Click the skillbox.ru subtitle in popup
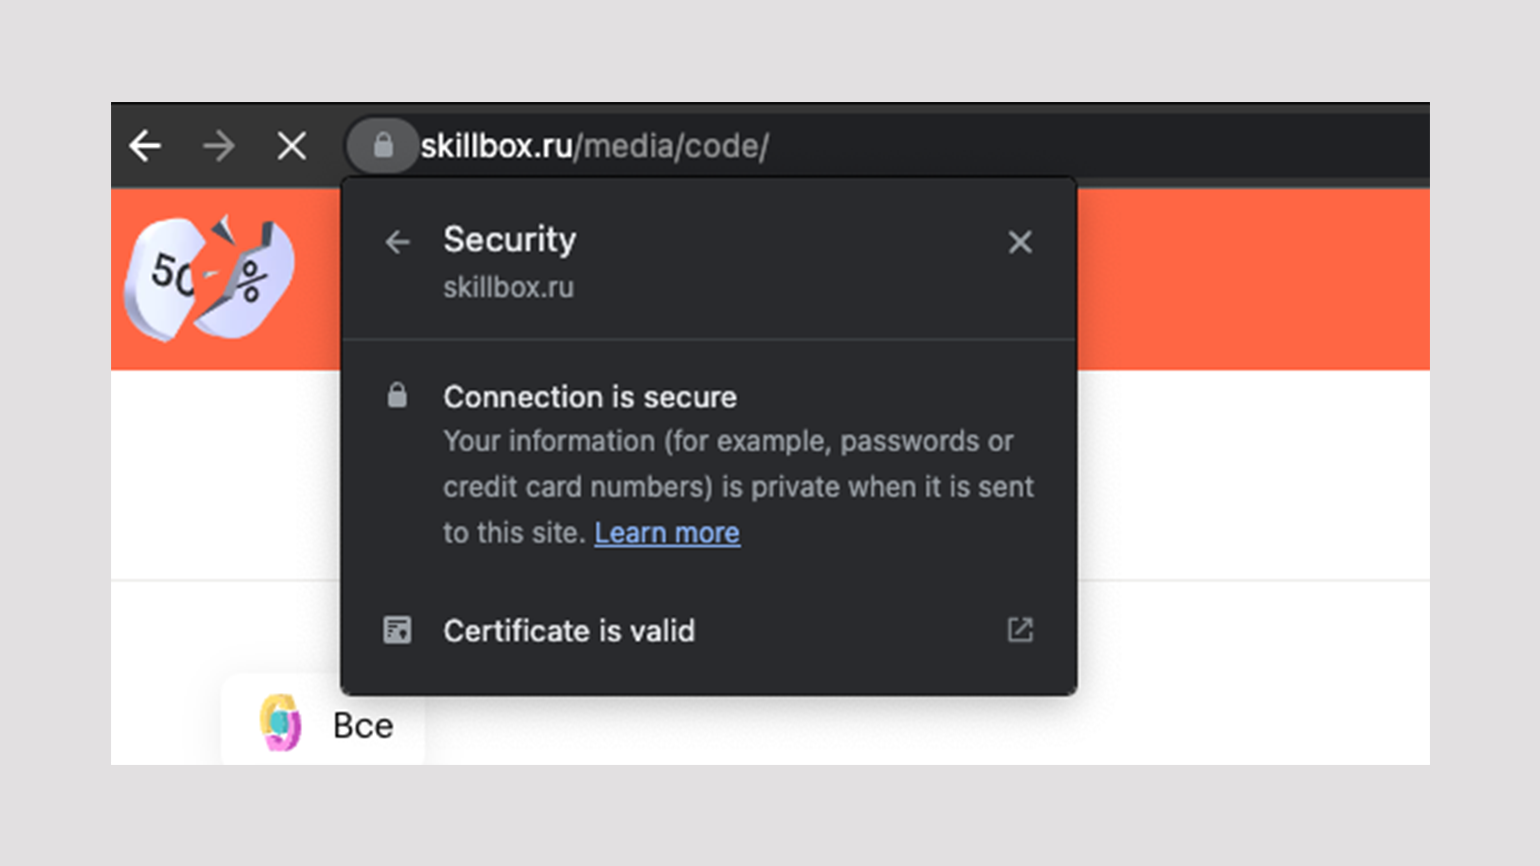 [508, 288]
